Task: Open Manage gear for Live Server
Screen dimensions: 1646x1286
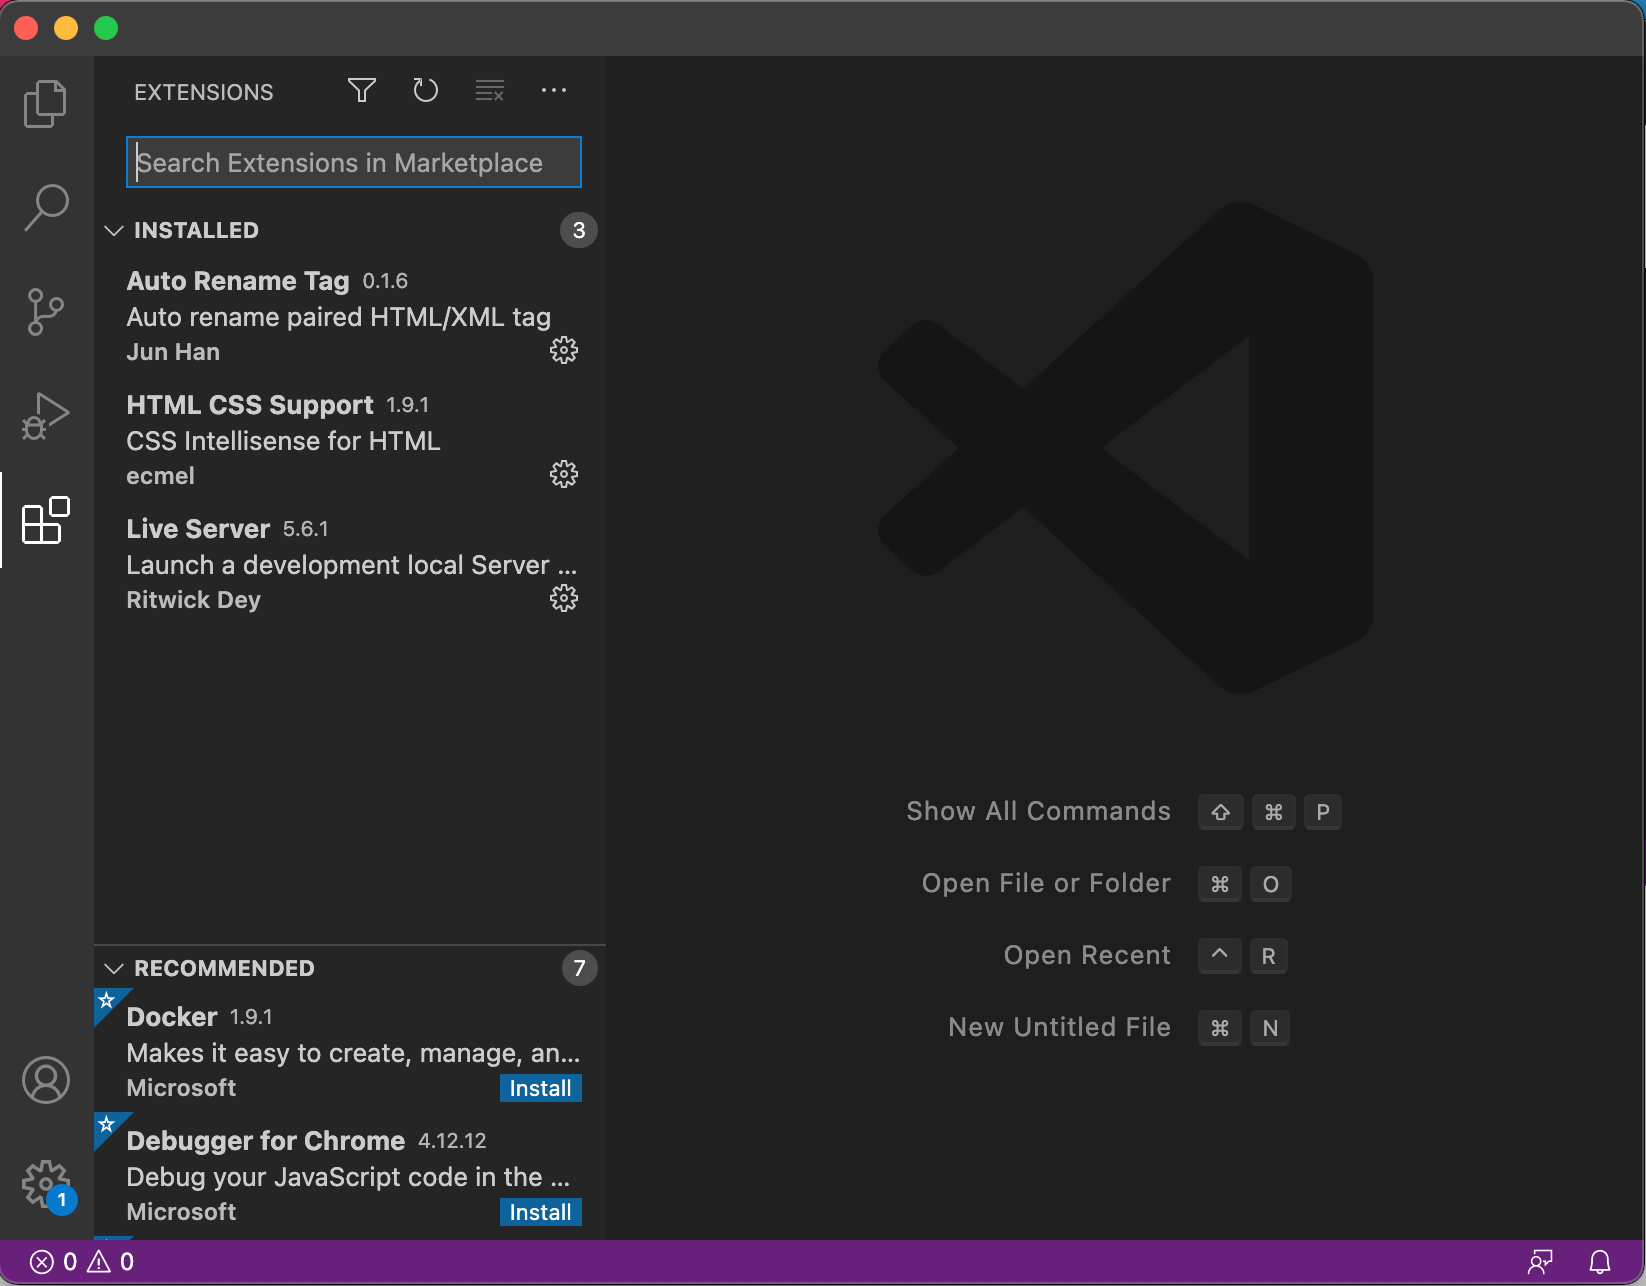Action: click(x=564, y=598)
